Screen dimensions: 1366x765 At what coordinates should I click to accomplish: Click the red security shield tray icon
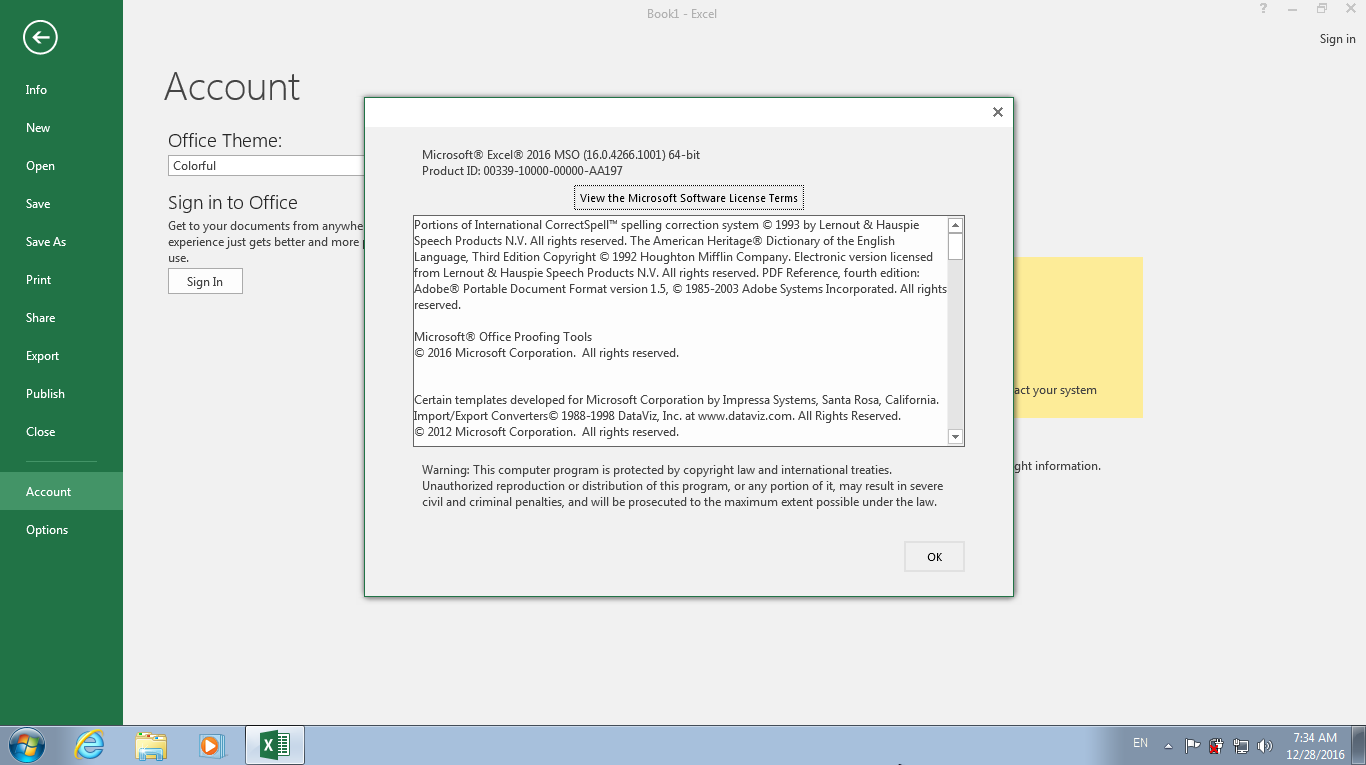[x=1216, y=746]
